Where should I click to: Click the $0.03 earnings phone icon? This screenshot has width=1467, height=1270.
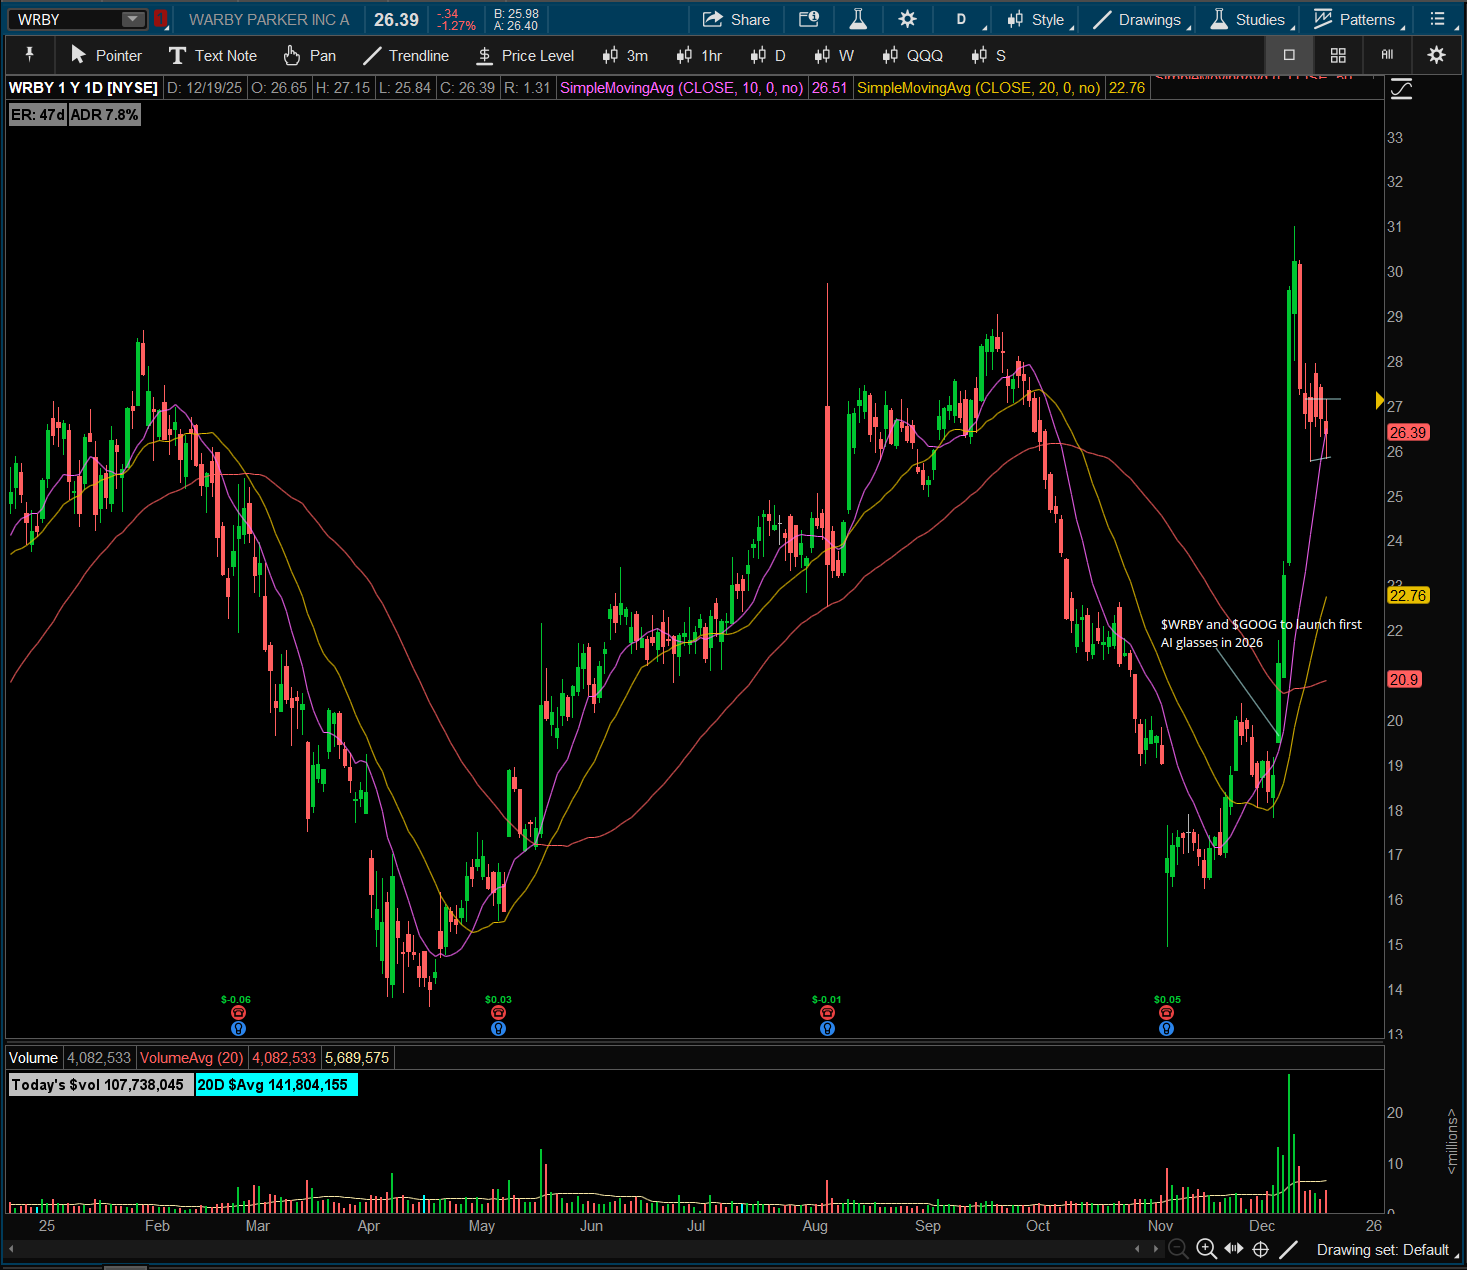coord(498,1013)
